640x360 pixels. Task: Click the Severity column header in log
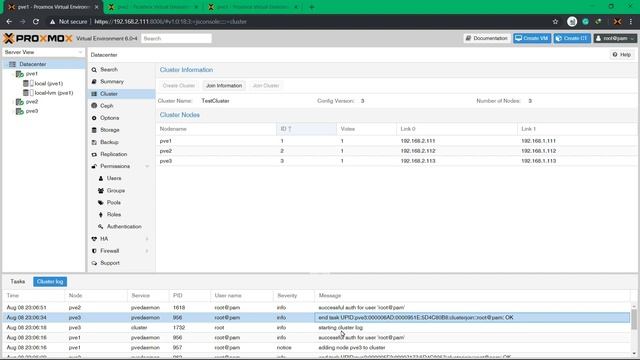coord(293,296)
